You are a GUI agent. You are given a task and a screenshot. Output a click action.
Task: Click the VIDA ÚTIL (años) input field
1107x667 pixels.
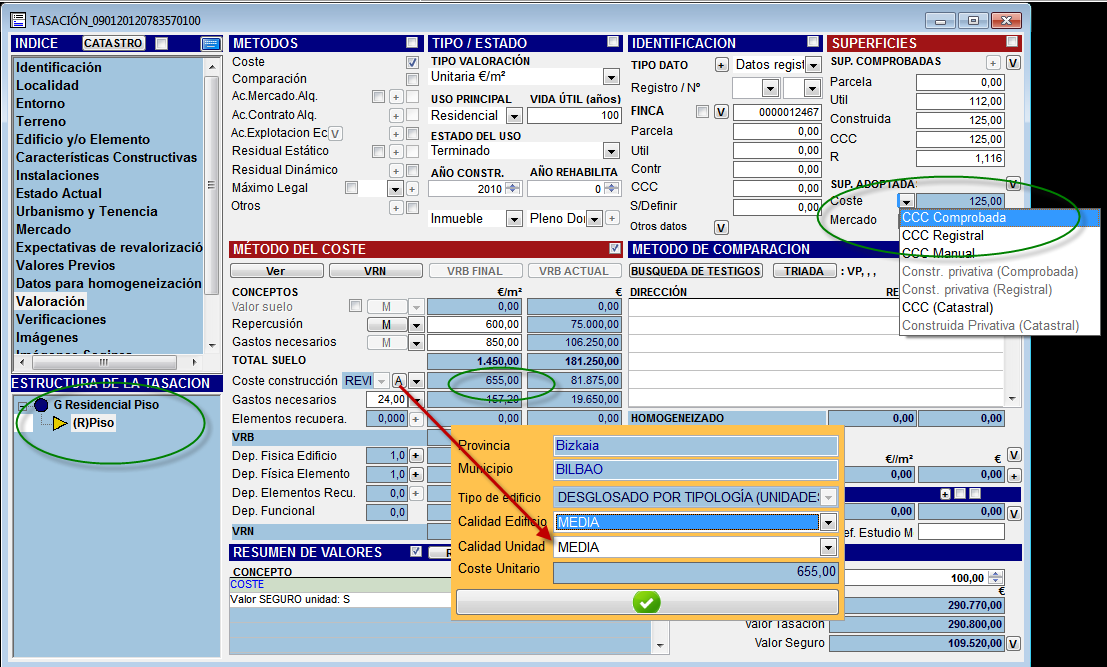(x=574, y=116)
